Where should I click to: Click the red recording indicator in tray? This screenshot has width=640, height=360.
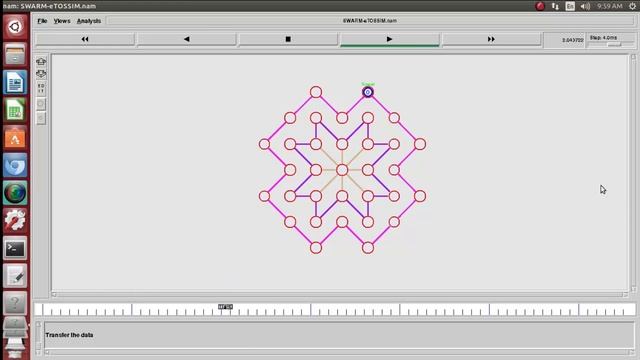click(x=540, y=6)
